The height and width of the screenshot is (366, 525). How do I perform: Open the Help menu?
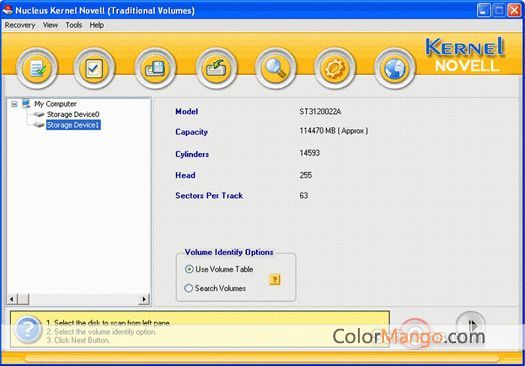click(96, 25)
